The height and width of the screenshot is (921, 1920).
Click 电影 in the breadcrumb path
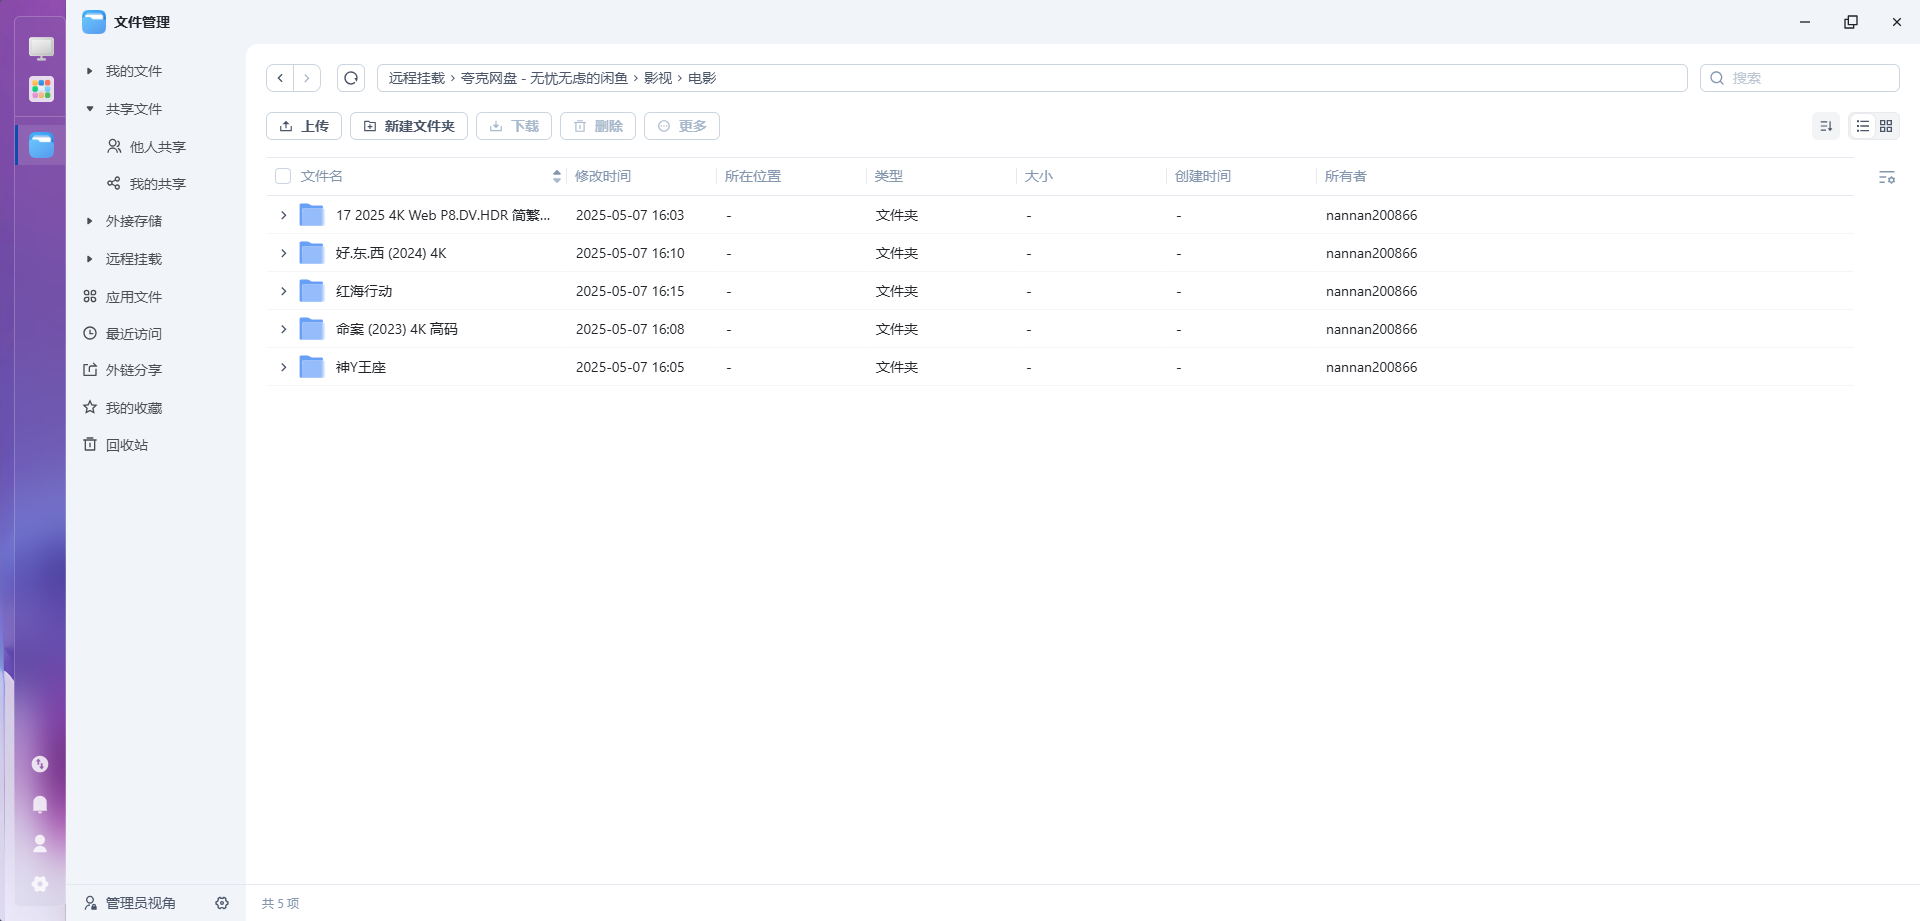(x=702, y=78)
